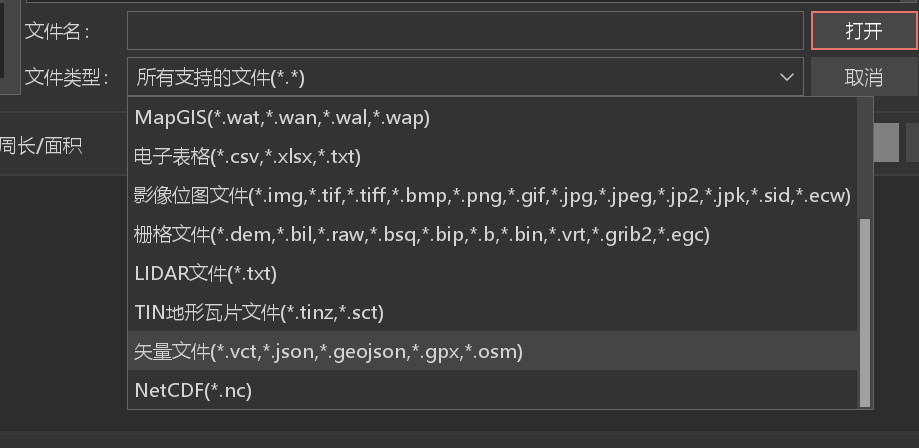Click the 打开 button
The height and width of the screenshot is (448, 919).
tap(864, 31)
